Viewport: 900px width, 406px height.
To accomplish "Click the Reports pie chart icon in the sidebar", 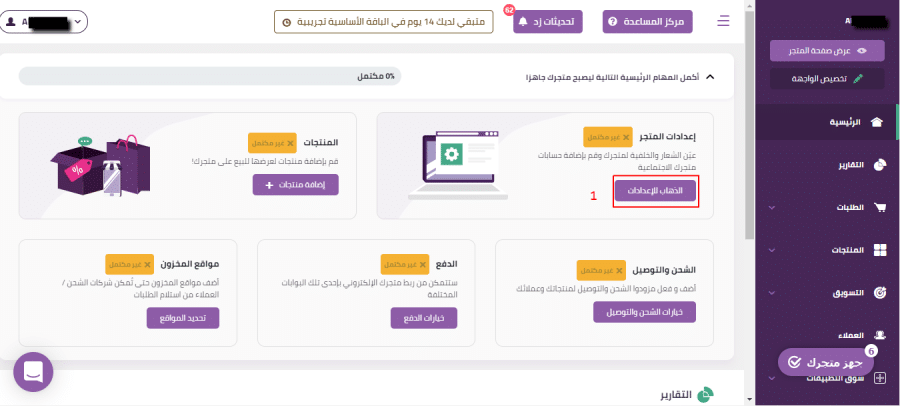I will [x=879, y=165].
